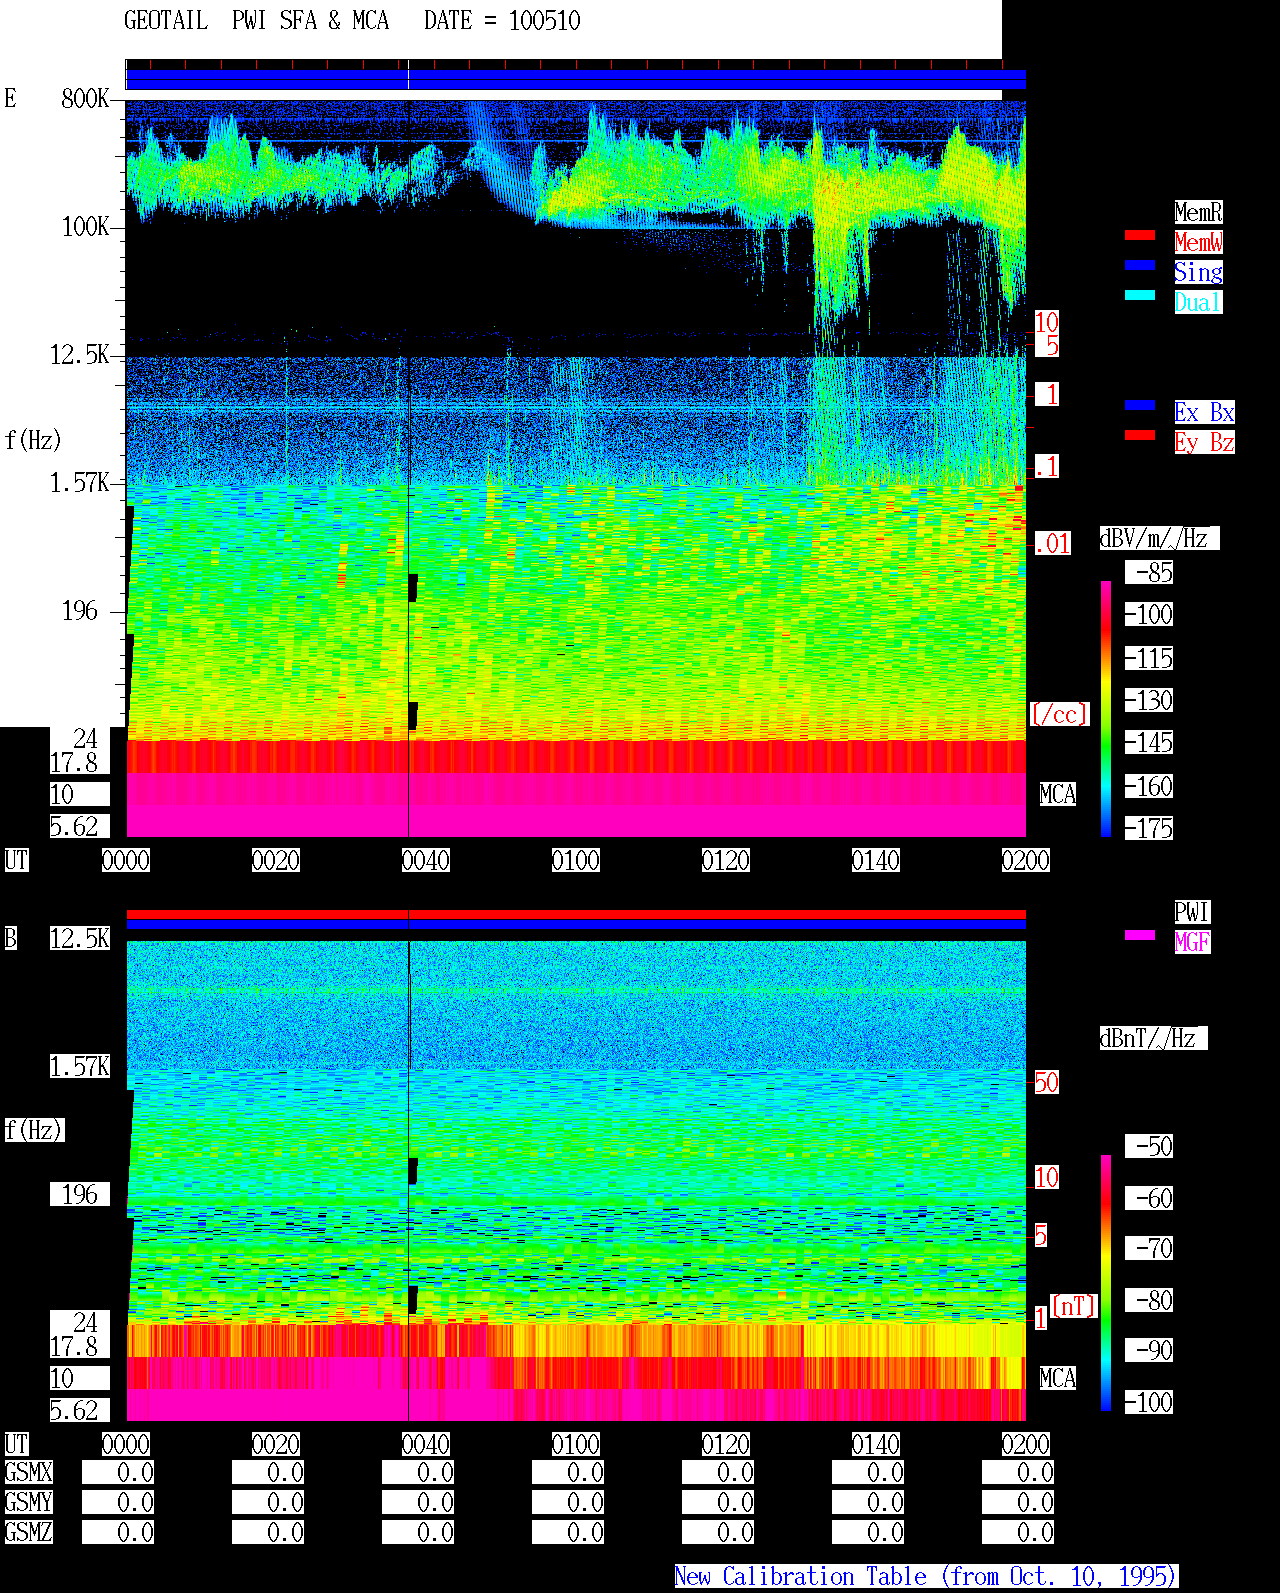Click the 'DATE = 100510' header text

tap(502, 21)
